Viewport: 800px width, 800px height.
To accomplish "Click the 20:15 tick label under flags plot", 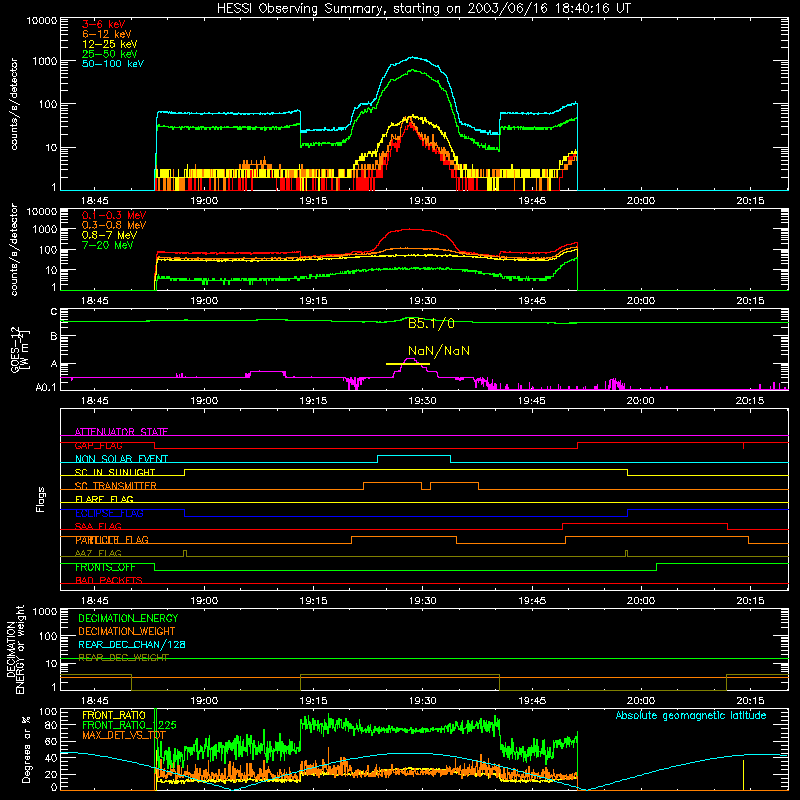I will click(x=750, y=601).
